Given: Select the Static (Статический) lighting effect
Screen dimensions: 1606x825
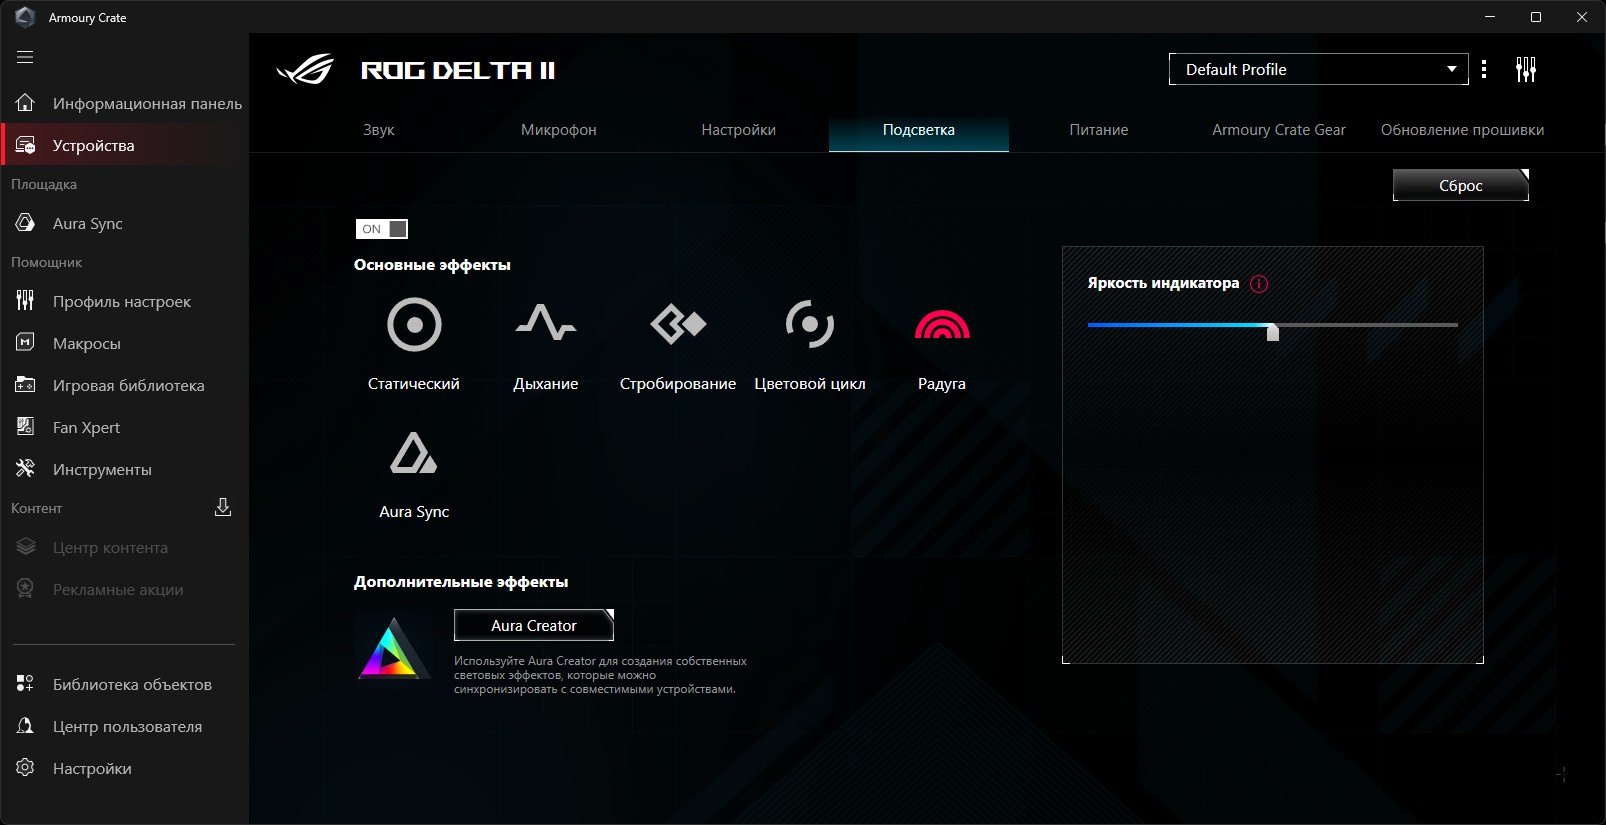Looking at the screenshot, I should [414, 325].
